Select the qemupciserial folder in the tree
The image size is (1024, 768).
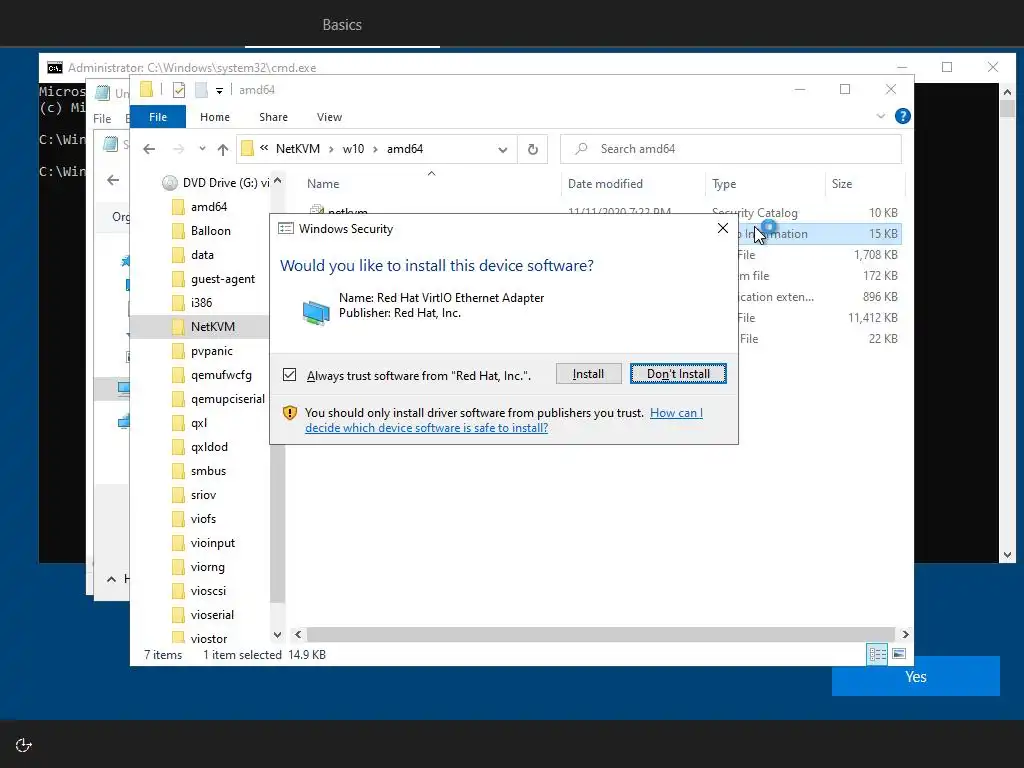tap(227, 399)
